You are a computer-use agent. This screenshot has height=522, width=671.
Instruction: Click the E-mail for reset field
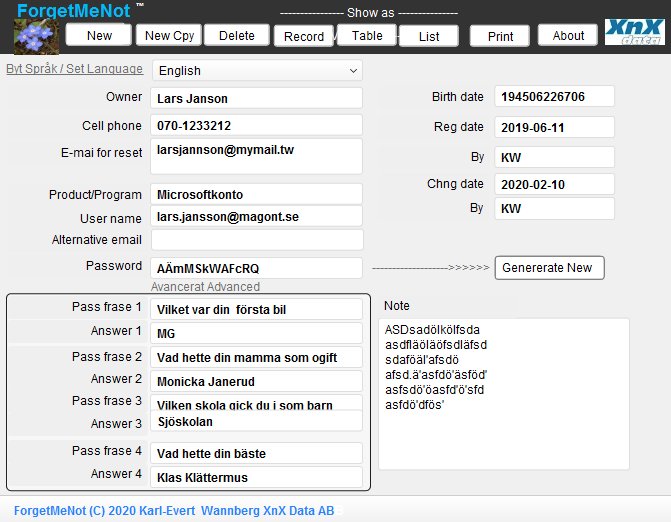click(256, 156)
